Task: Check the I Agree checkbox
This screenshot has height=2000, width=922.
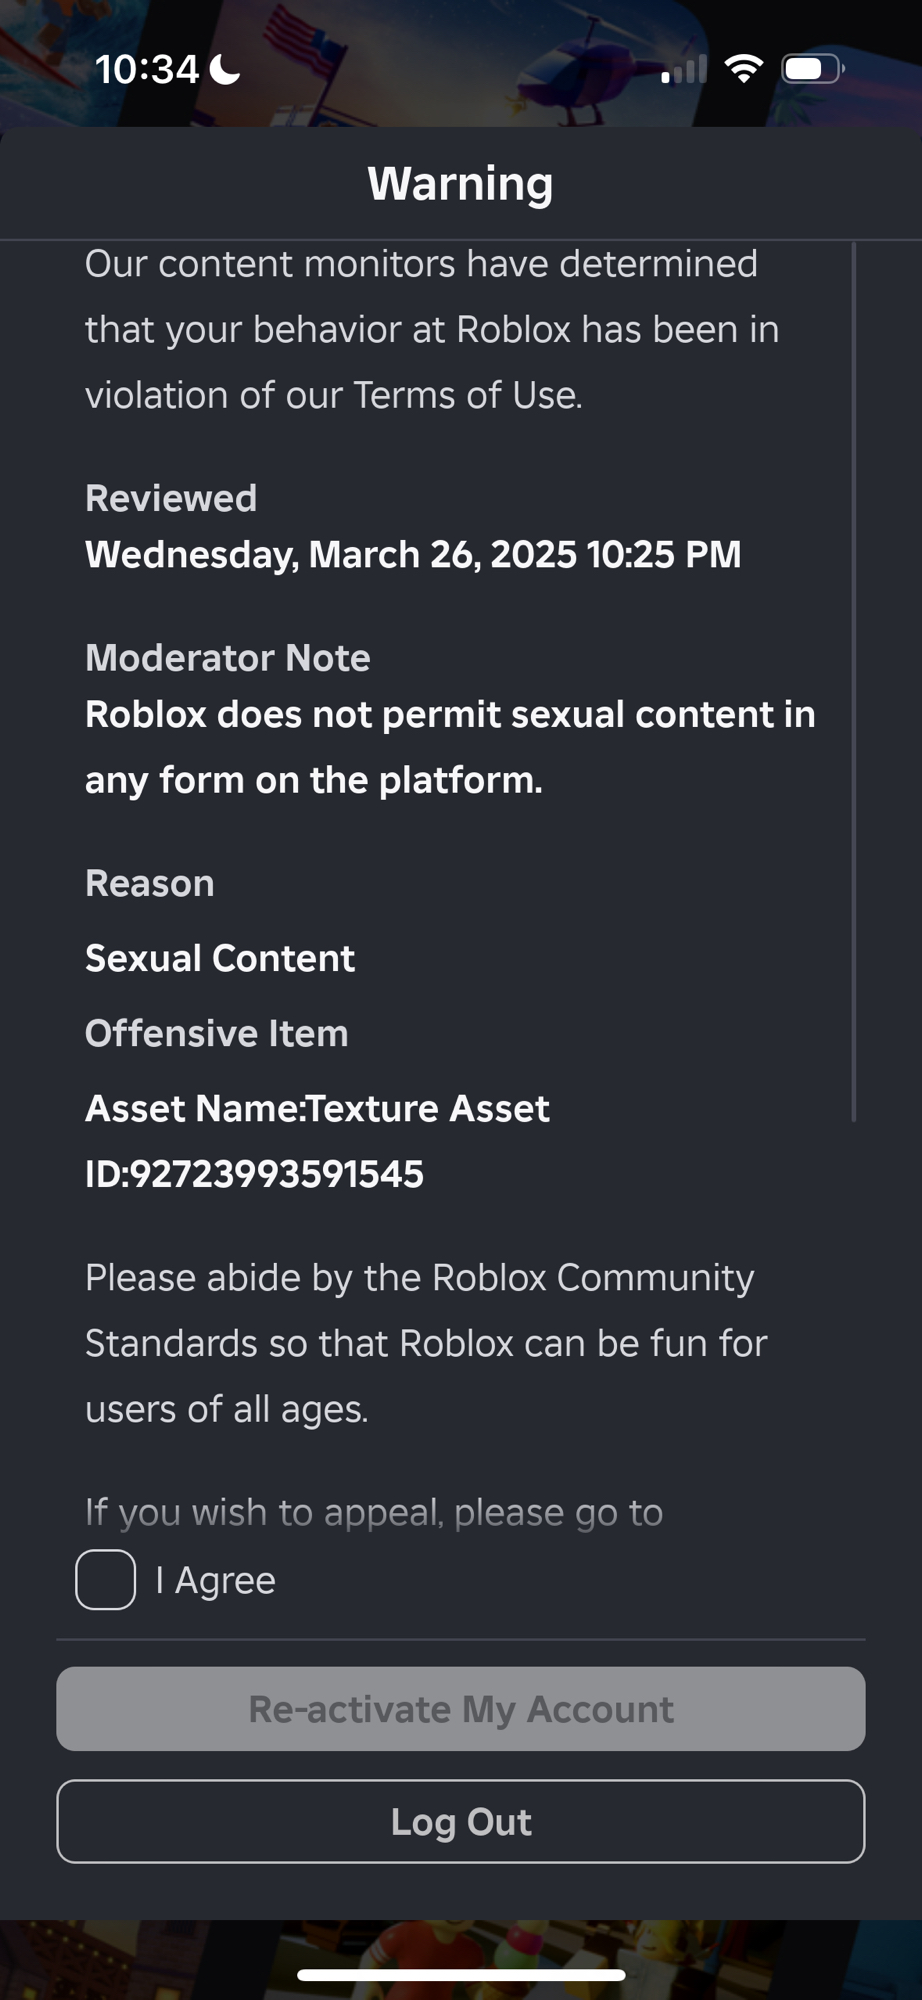Action: tap(105, 1580)
